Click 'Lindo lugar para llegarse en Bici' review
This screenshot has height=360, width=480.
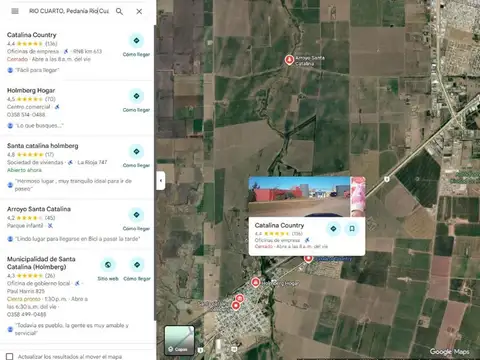pos(78,239)
